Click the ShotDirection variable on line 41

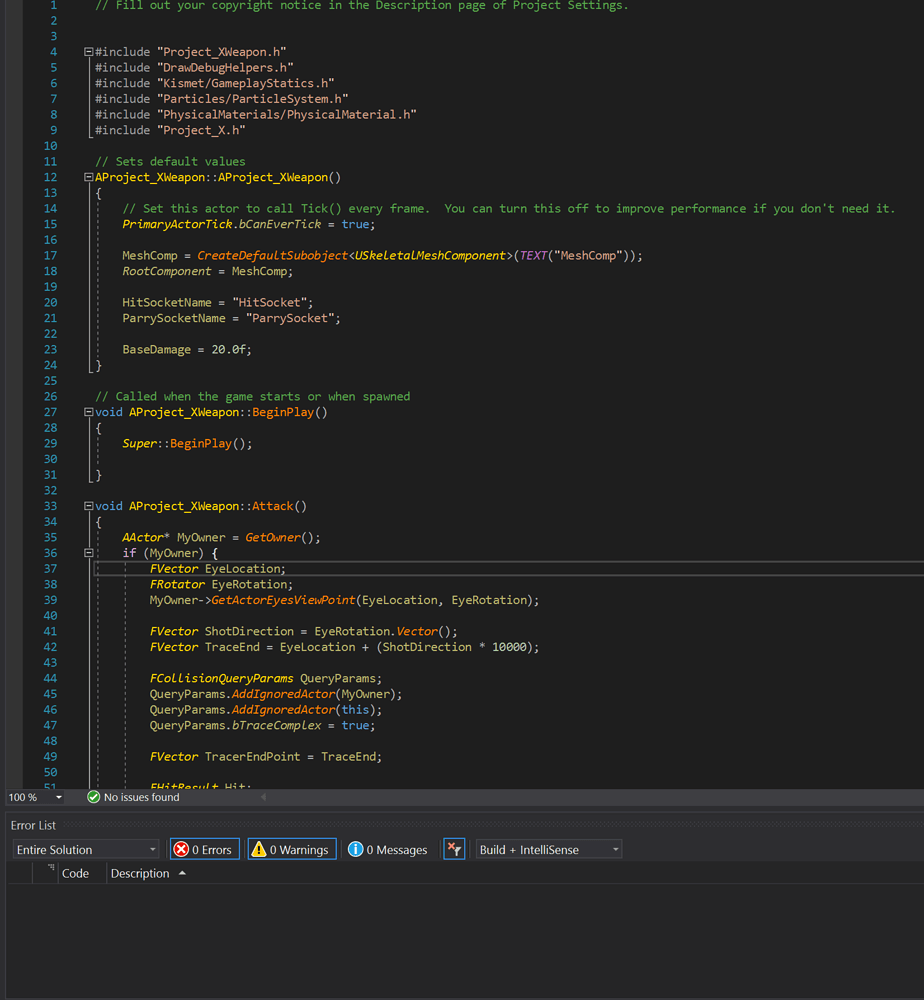coord(249,631)
